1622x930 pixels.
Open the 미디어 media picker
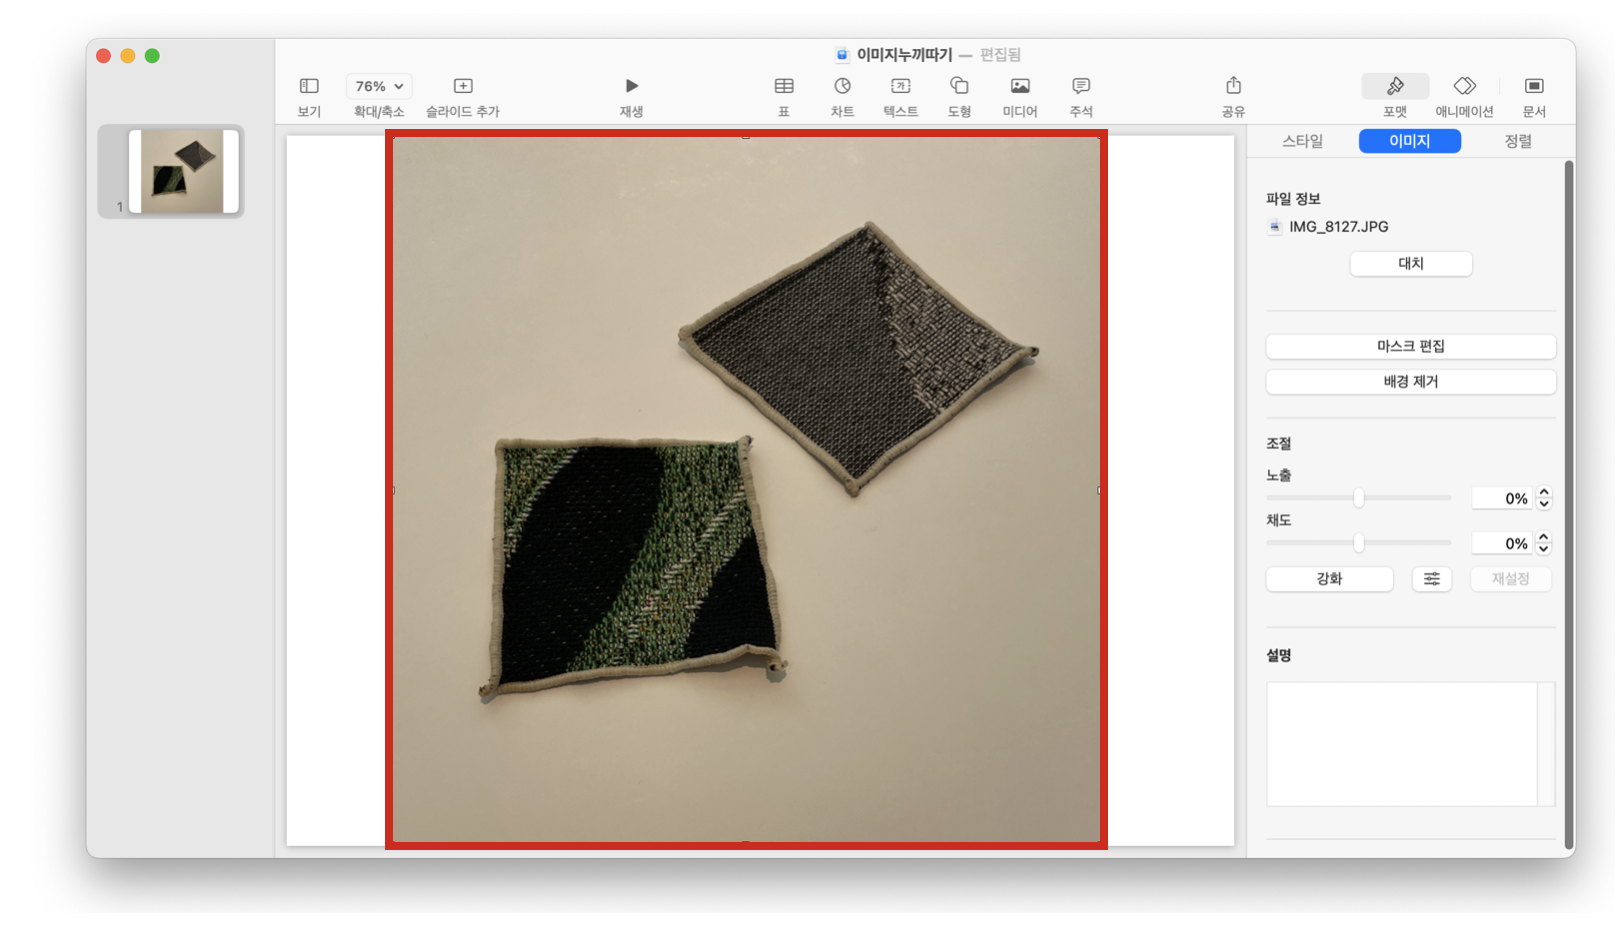(1020, 86)
